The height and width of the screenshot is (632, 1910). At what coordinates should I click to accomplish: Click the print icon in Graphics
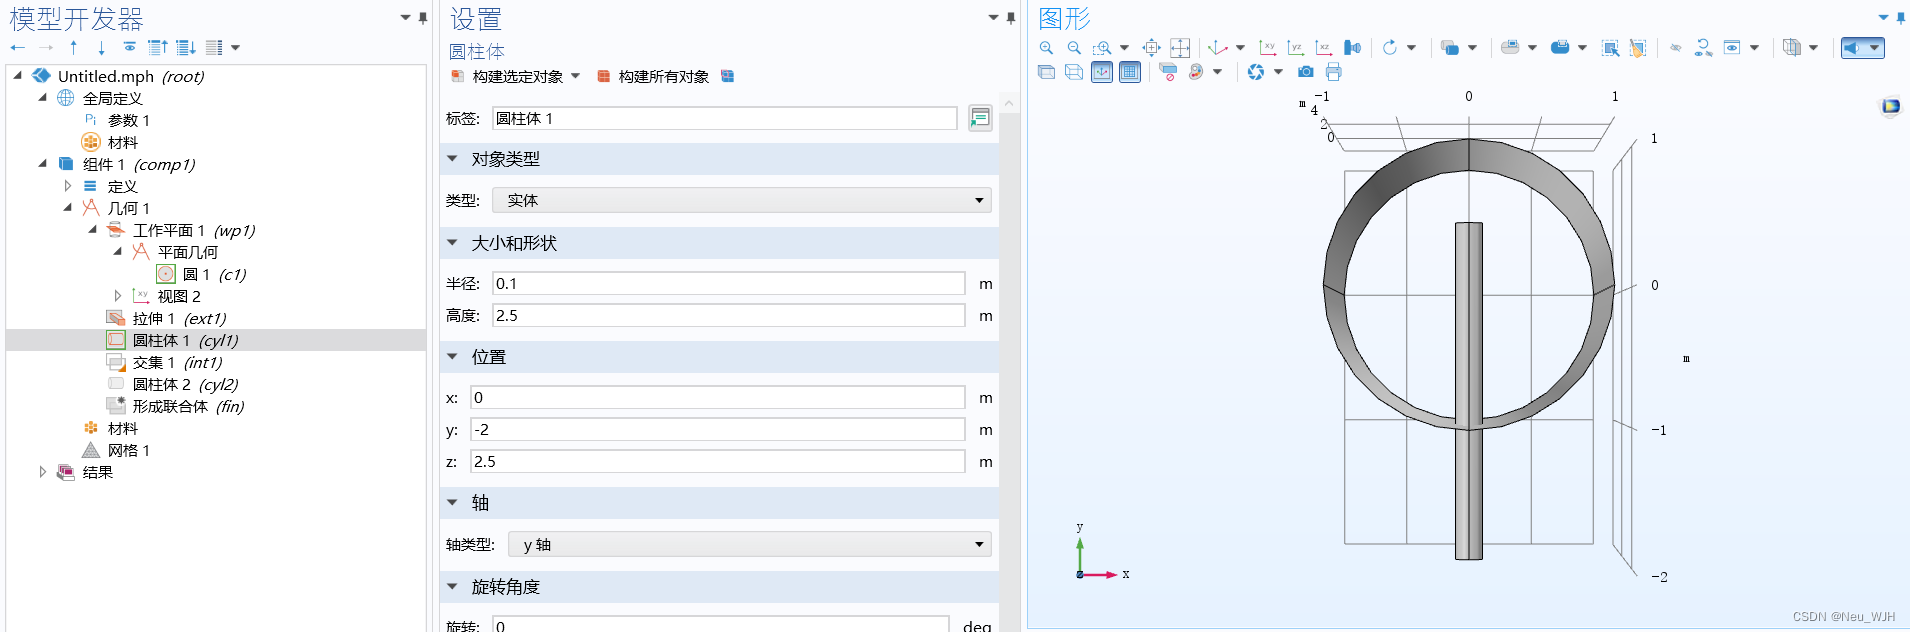(x=1333, y=72)
